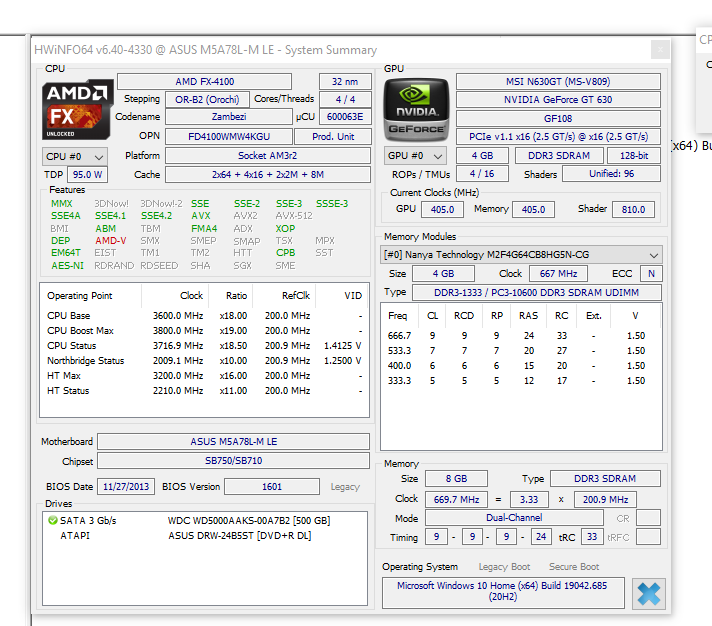This screenshot has height=626, width=712.
Task: Select the Northbridge Status row
Action: pos(204,360)
